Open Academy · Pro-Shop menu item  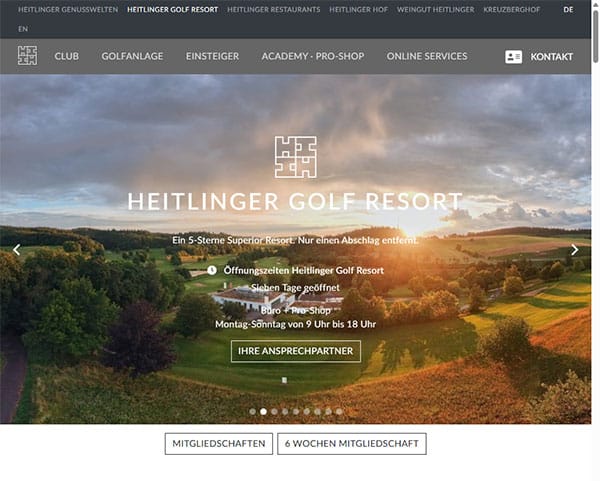(x=313, y=56)
